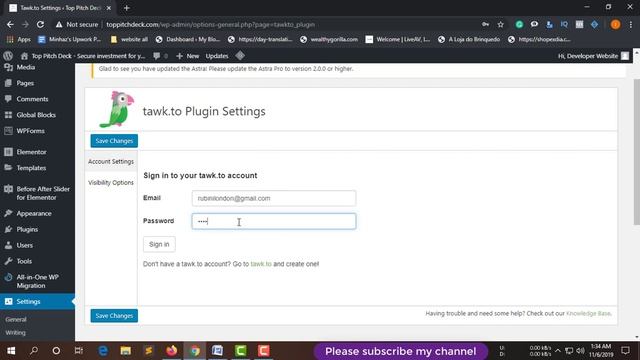The width and height of the screenshot is (640, 360).
Task: Open the A Loja do Brinquedo bookmark
Action: pos(469,40)
